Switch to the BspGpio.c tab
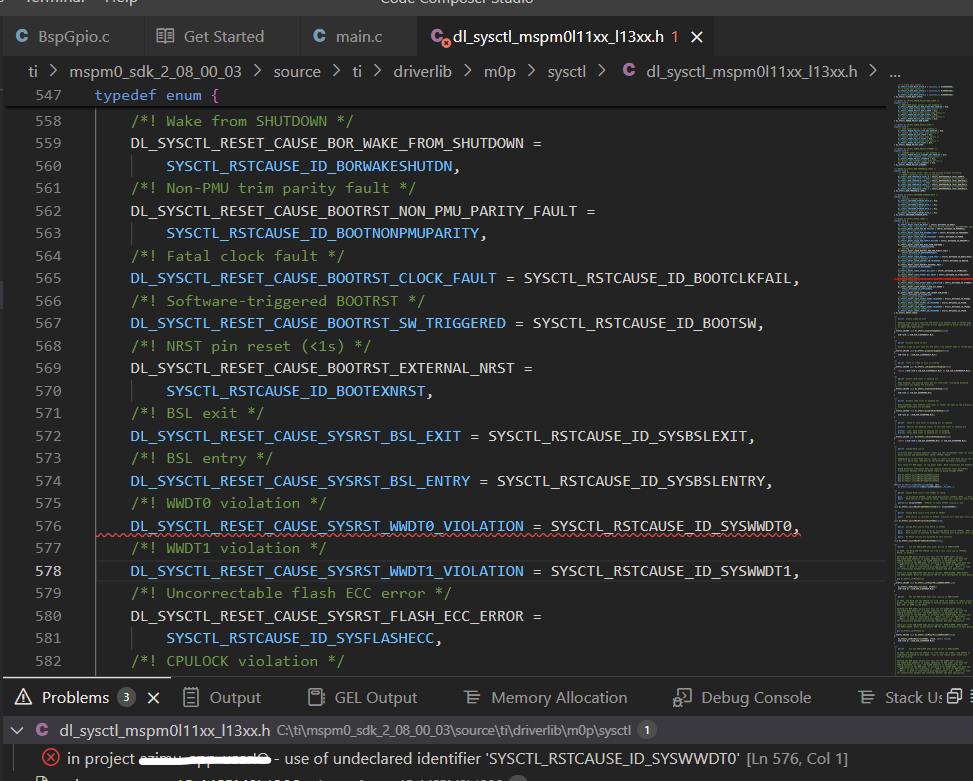The width and height of the screenshot is (973, 781). pyautogui.click(x=73, y=37)
